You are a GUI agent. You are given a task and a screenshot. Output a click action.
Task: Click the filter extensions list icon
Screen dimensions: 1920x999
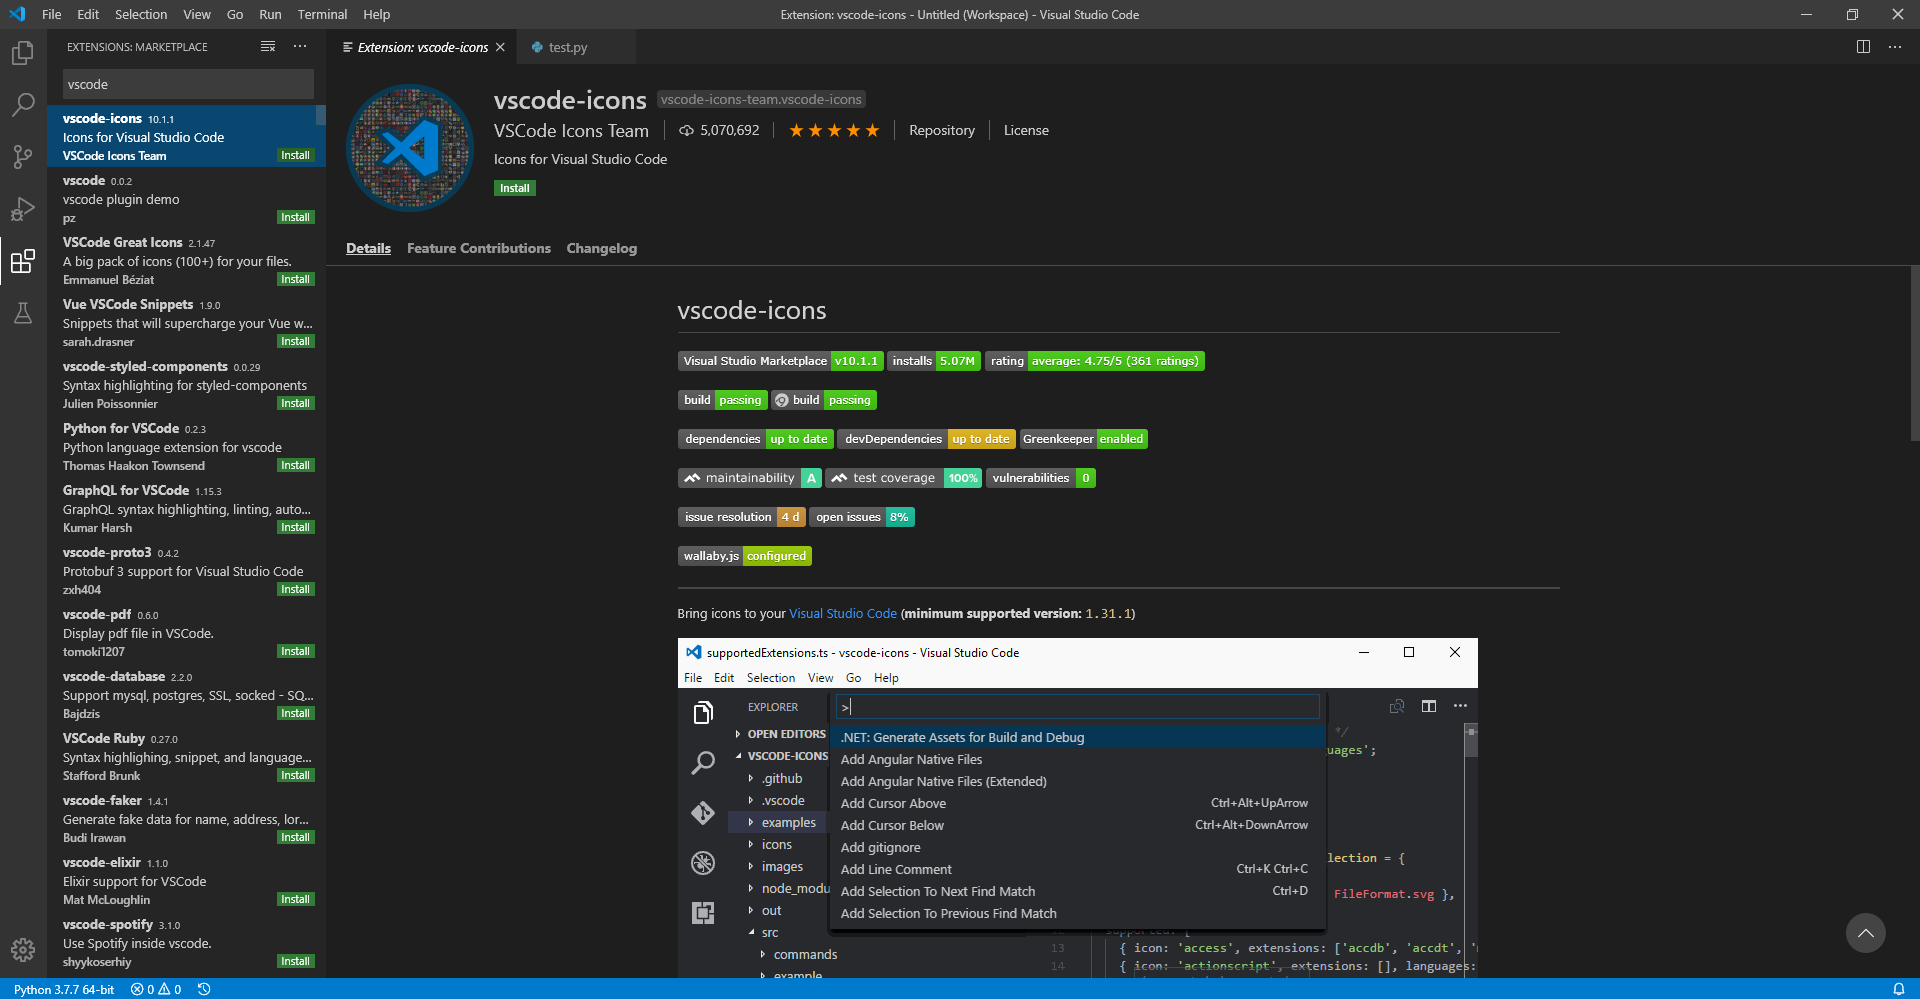click(268, 47)
